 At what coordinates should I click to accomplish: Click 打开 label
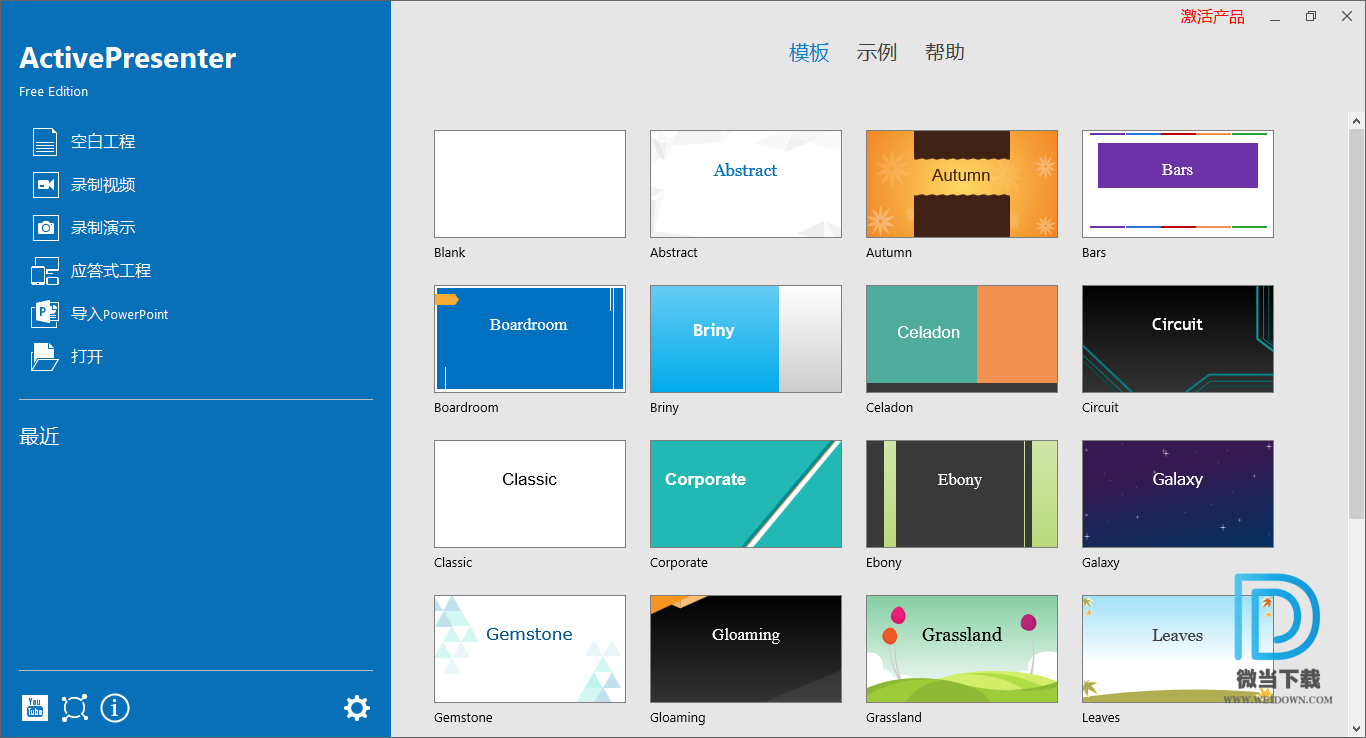(x=87, y=357)
